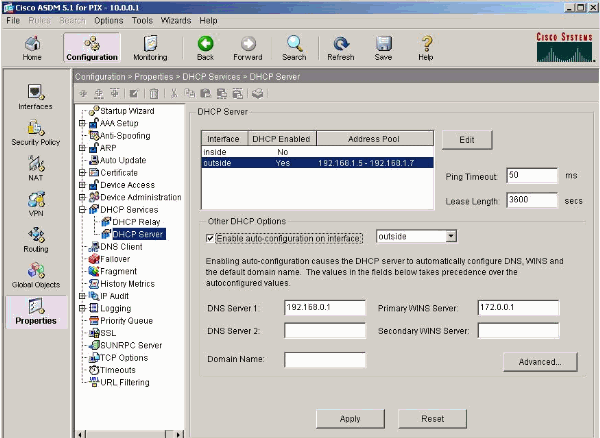Expand the IP Audit node
Image resolution: width=600 pixels, height=438 pixels.
82,296
